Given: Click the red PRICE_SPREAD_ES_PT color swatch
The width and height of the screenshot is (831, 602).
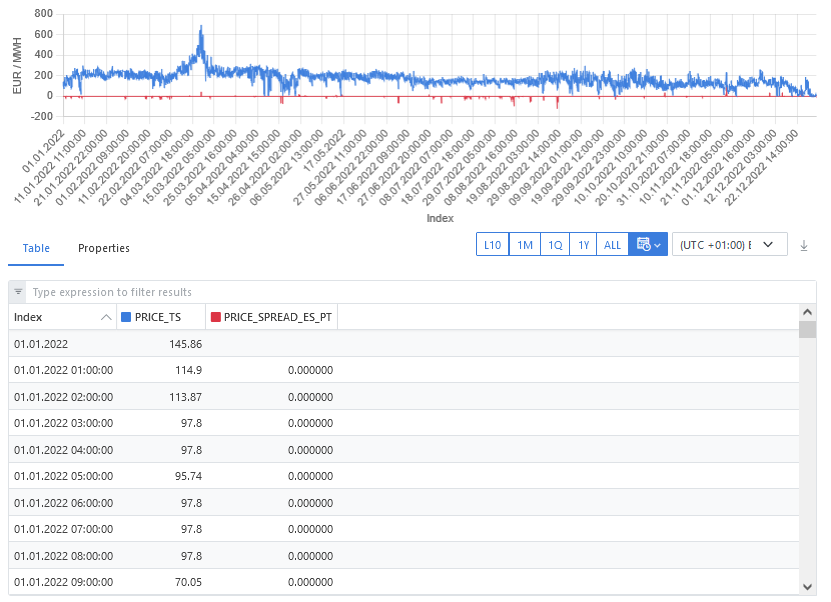Looking at the screenshot, I should pyautogui.click(x=216, y=317).
